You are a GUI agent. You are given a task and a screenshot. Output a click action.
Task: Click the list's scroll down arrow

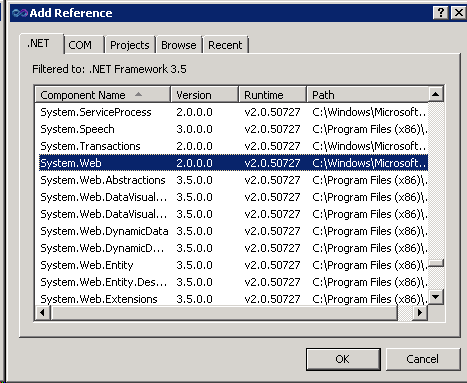point(436,296)
